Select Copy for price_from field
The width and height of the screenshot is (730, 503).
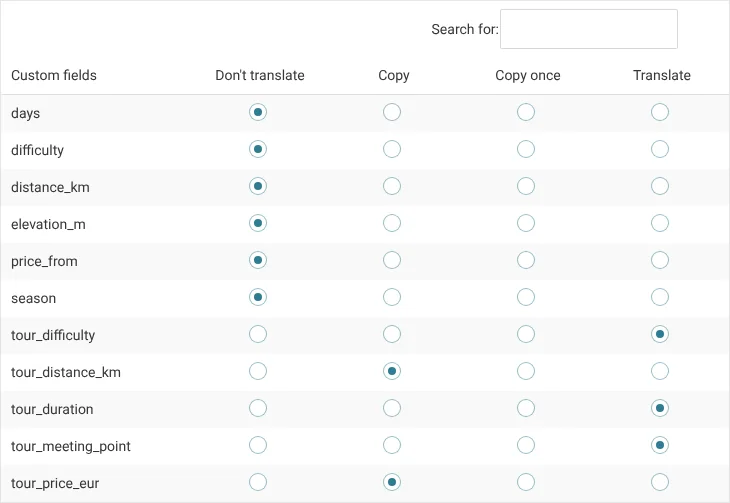pos(392,260)
